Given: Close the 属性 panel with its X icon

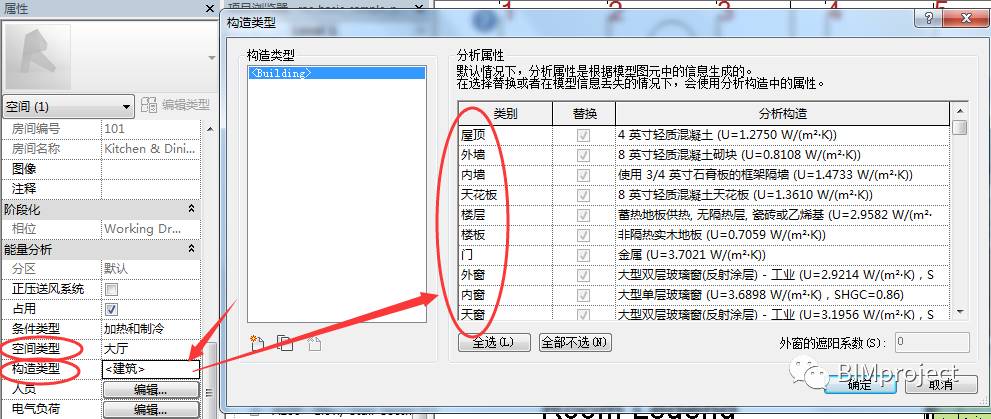Looking at the screenshot, I should (x=210, y=8).
